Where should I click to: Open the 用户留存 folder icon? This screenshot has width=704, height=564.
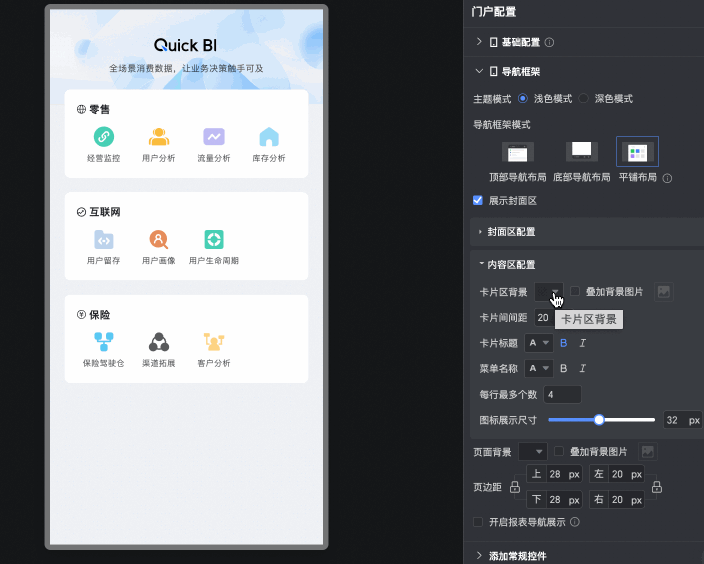[104, 239]
